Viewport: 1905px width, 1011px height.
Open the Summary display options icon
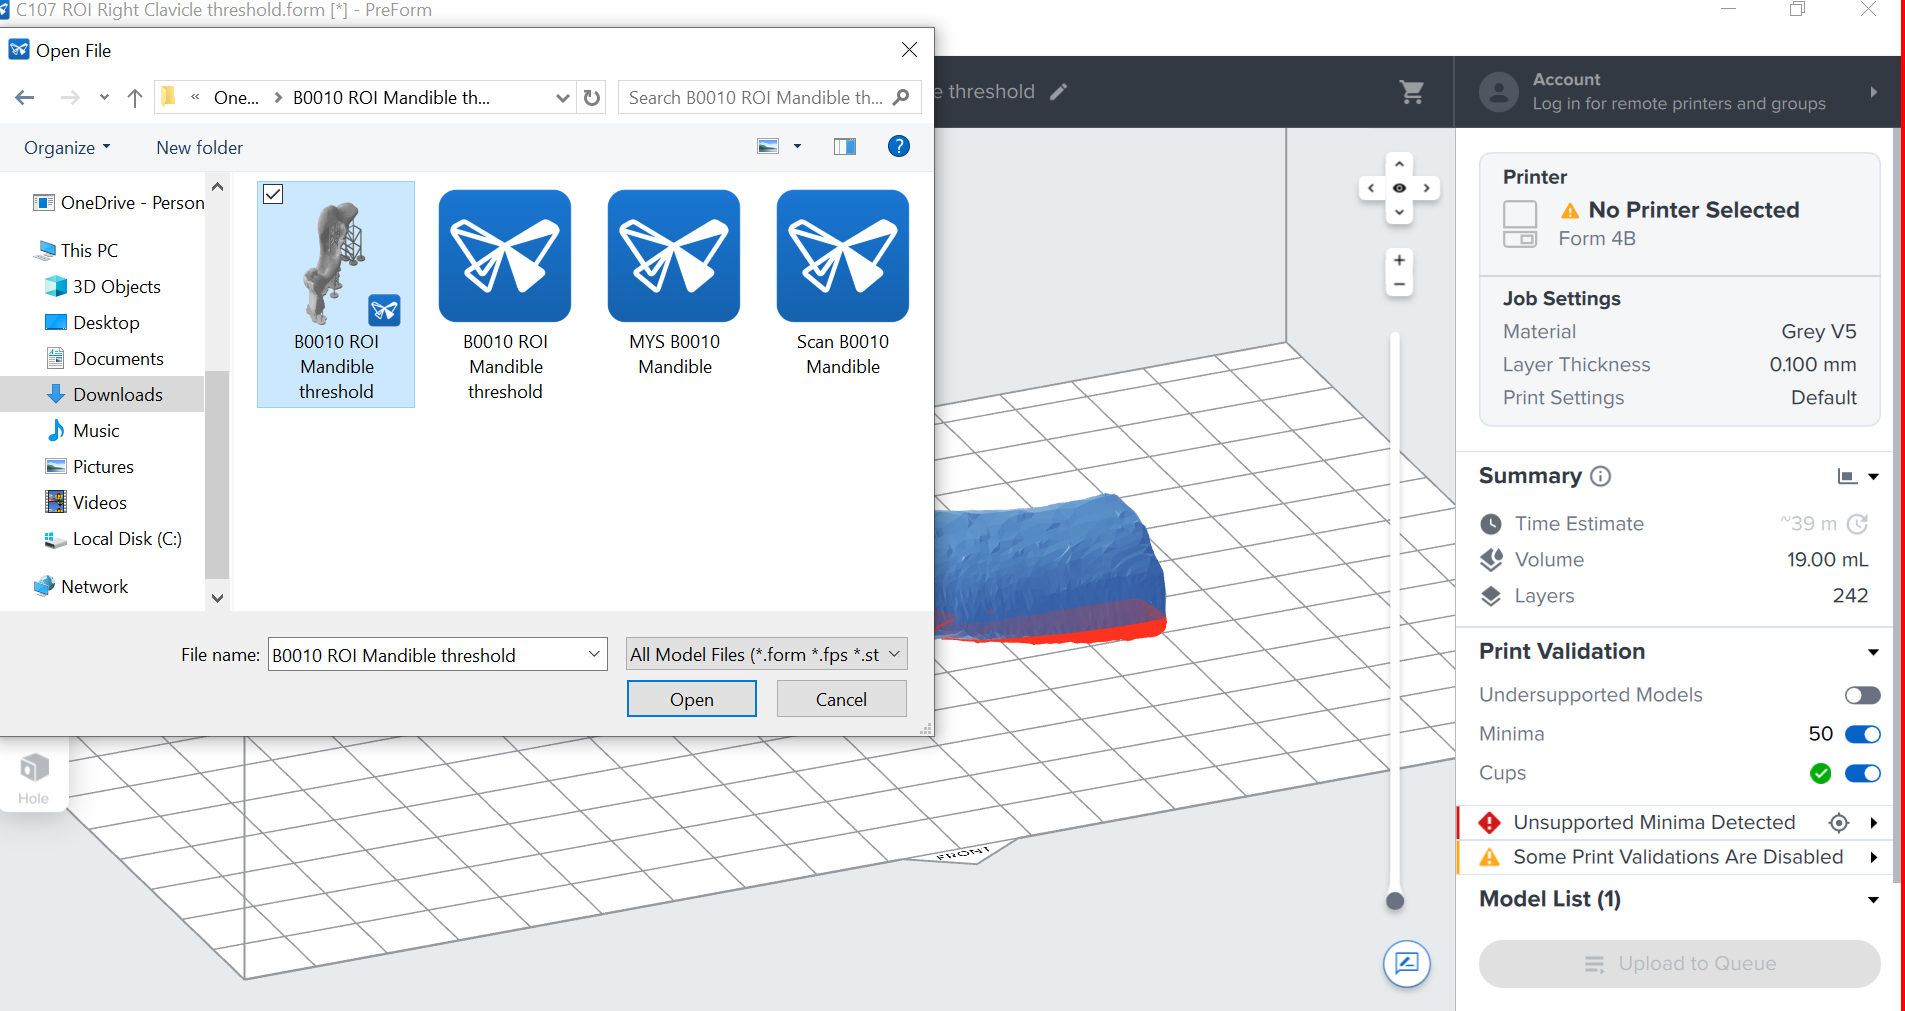pos(1846,476)
